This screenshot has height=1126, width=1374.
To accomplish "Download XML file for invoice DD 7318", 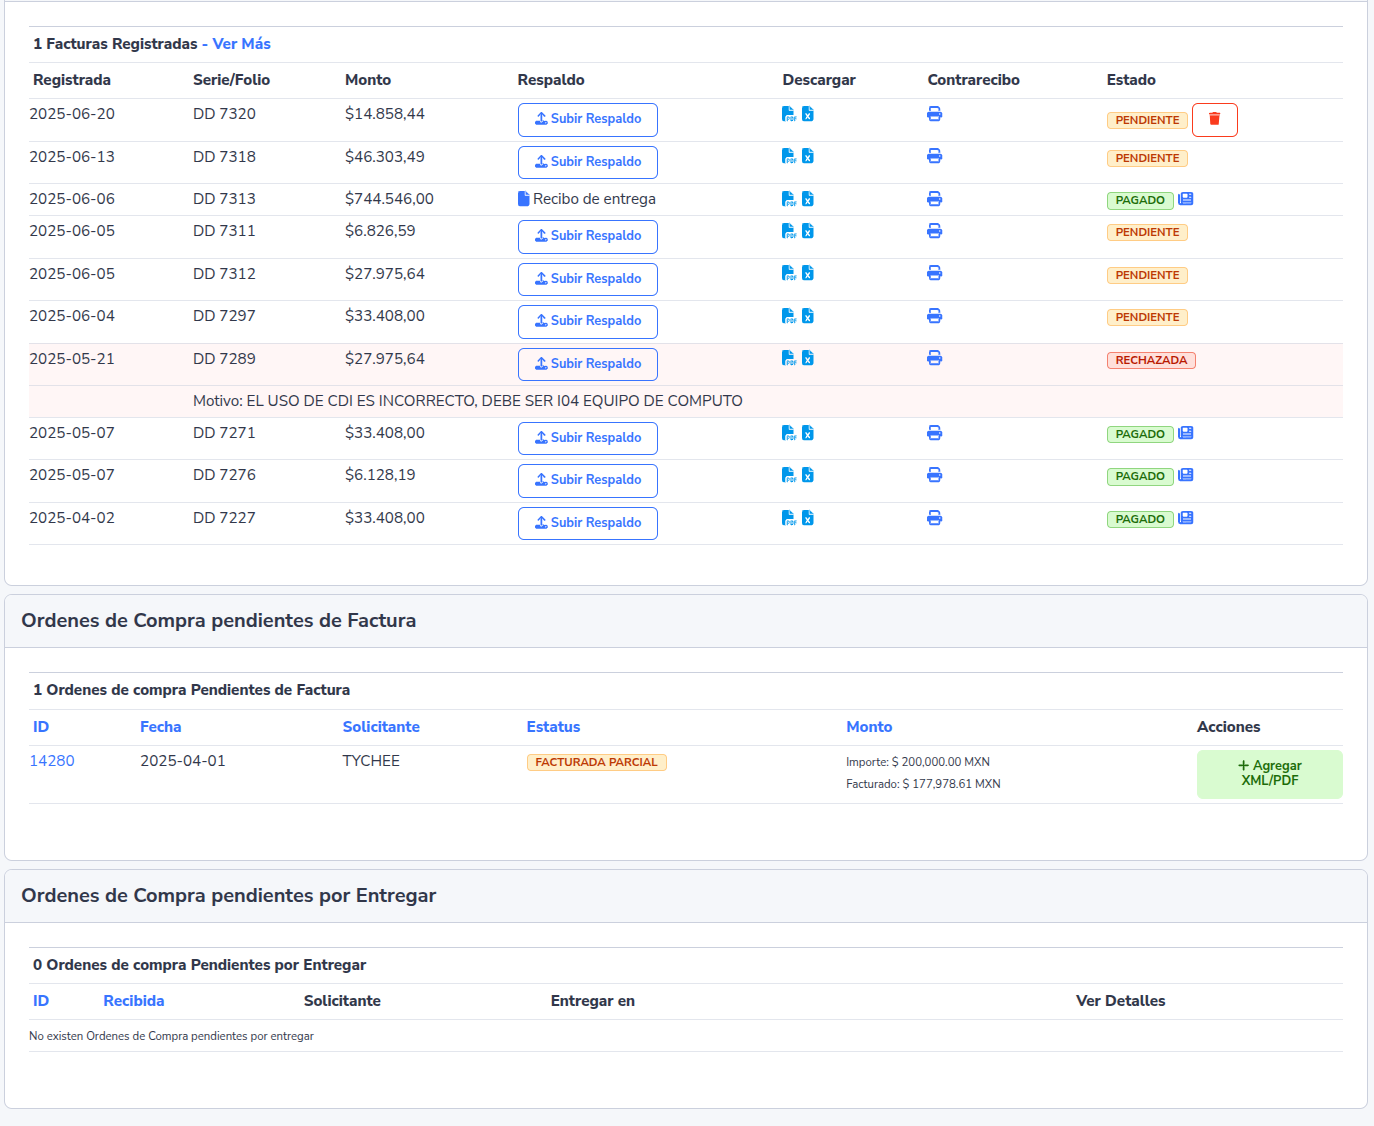I will [808, 156].
